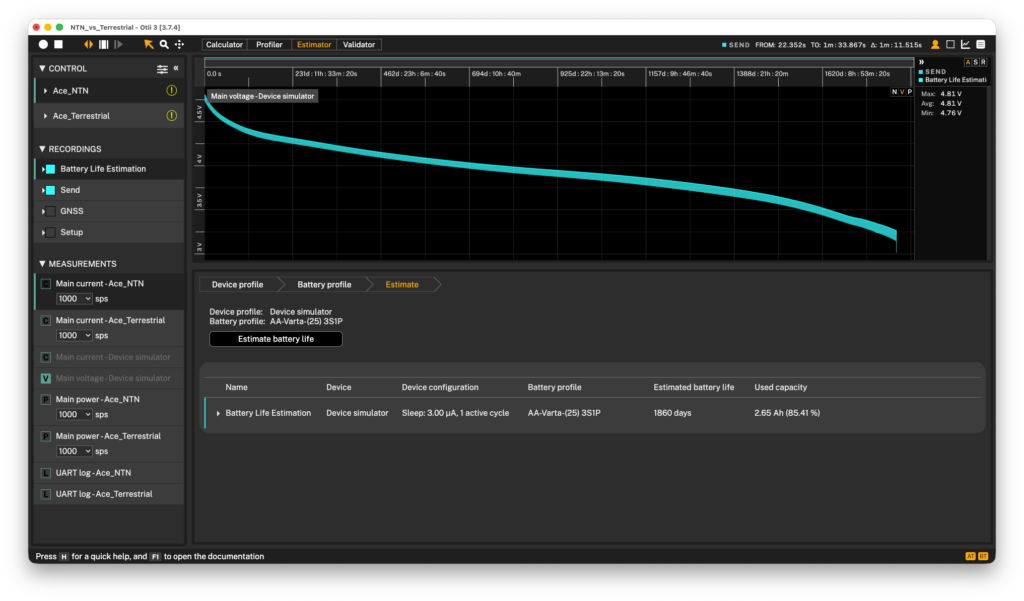
Task: Open sps dropdown for Main power - Ace_NTN
Action: pos(74,414)
